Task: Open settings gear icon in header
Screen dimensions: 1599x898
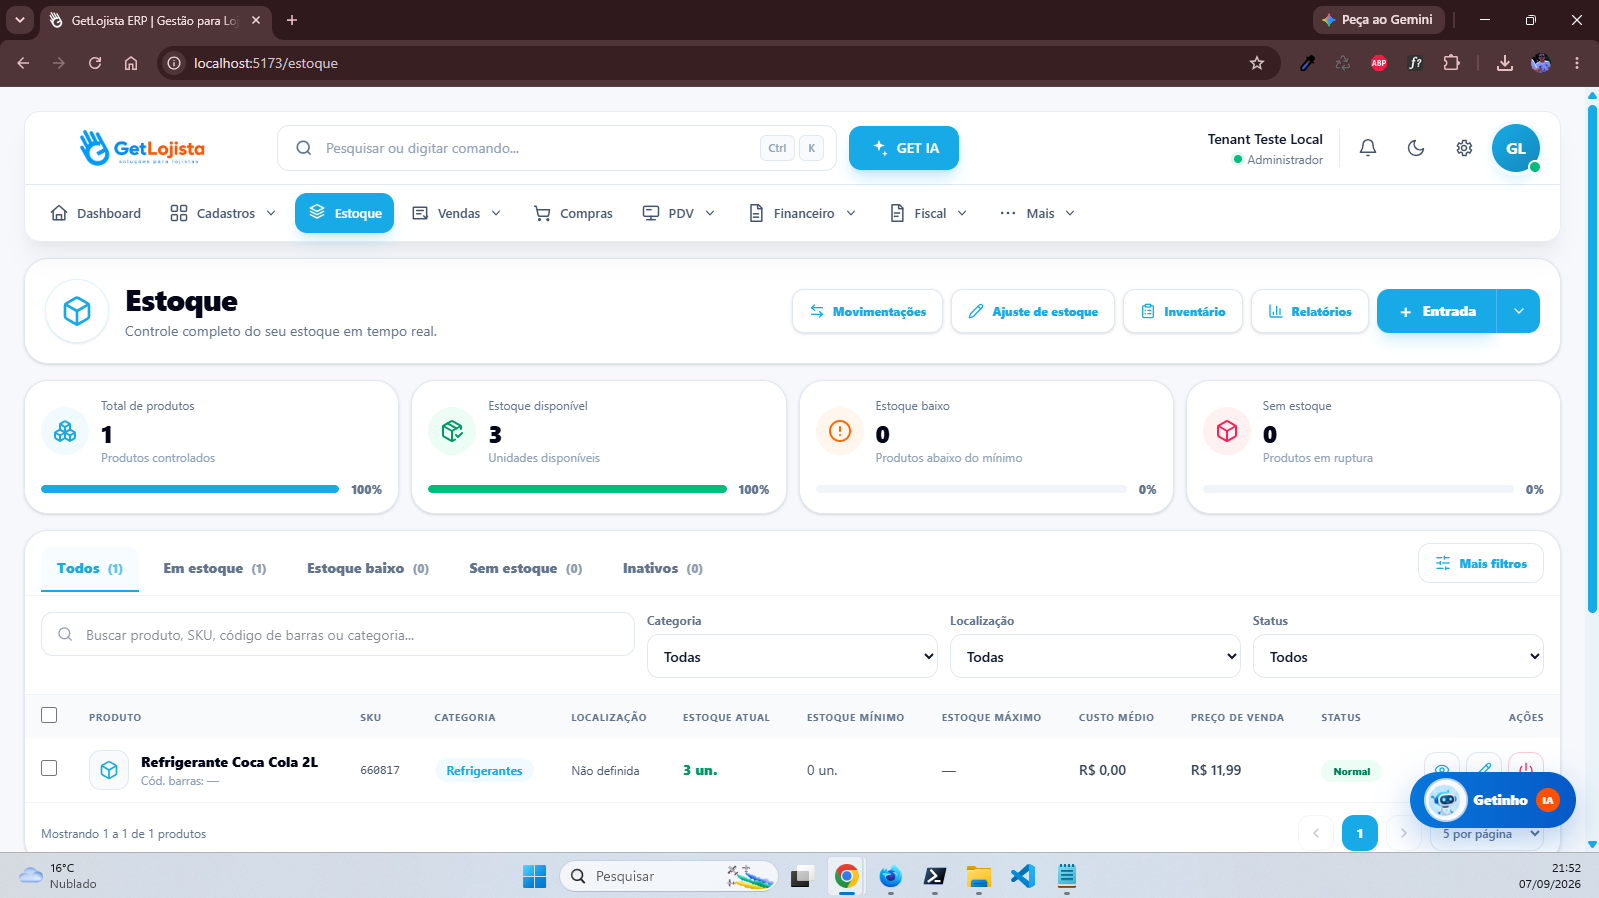Action: click(x=1464, y=148)
